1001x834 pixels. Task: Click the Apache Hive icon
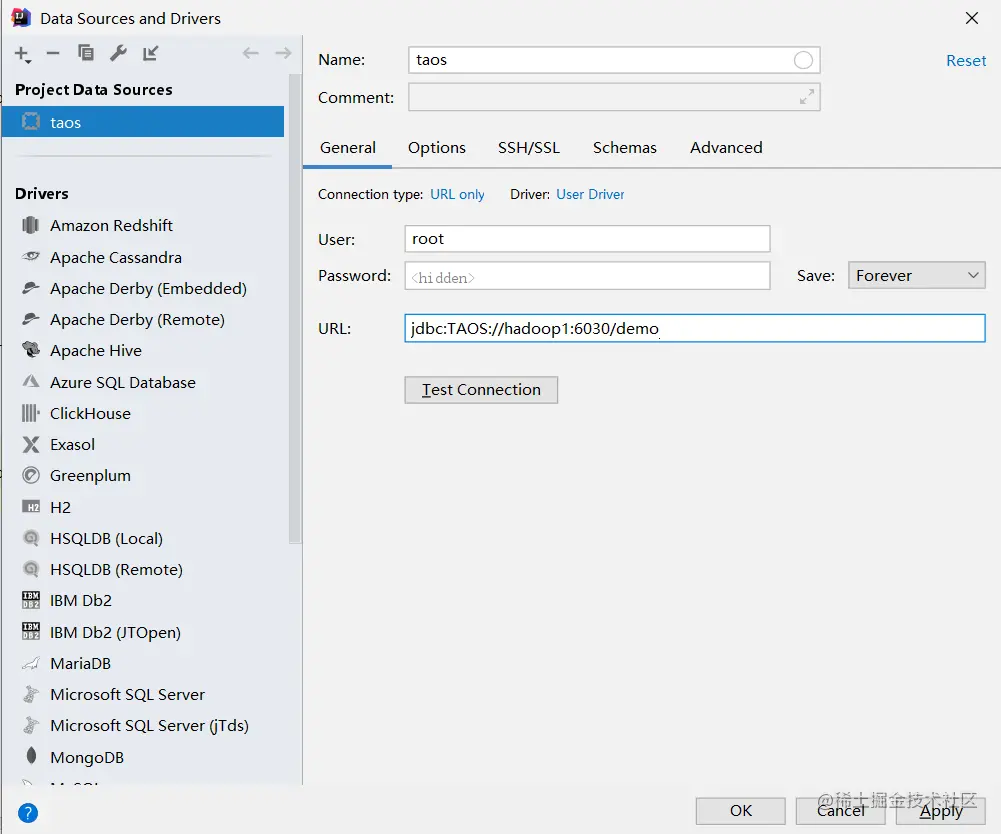[x=31, y=350]
